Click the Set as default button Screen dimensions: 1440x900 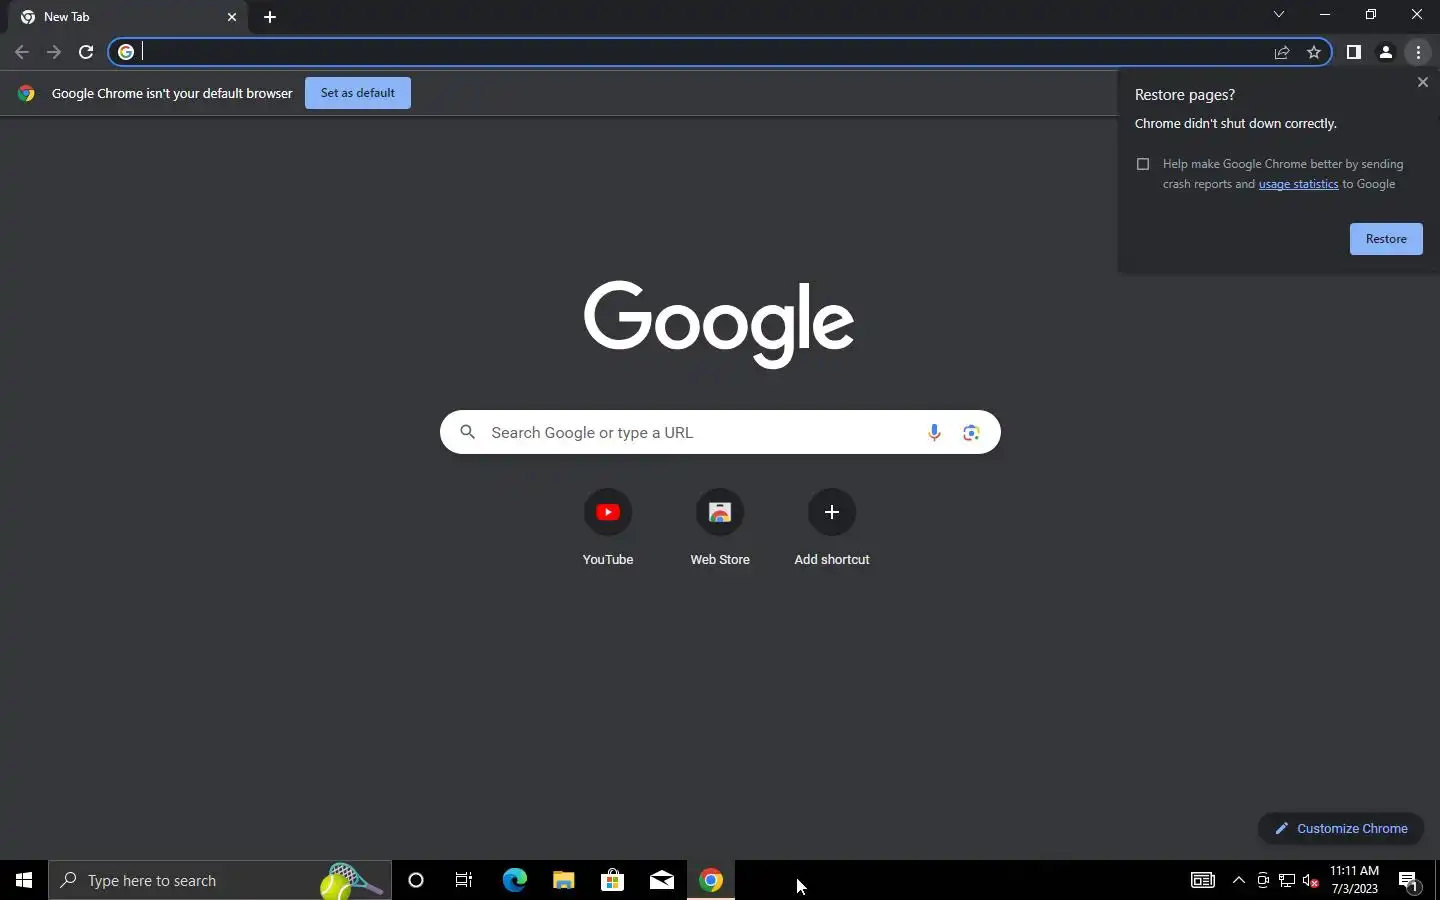(358, 93)
